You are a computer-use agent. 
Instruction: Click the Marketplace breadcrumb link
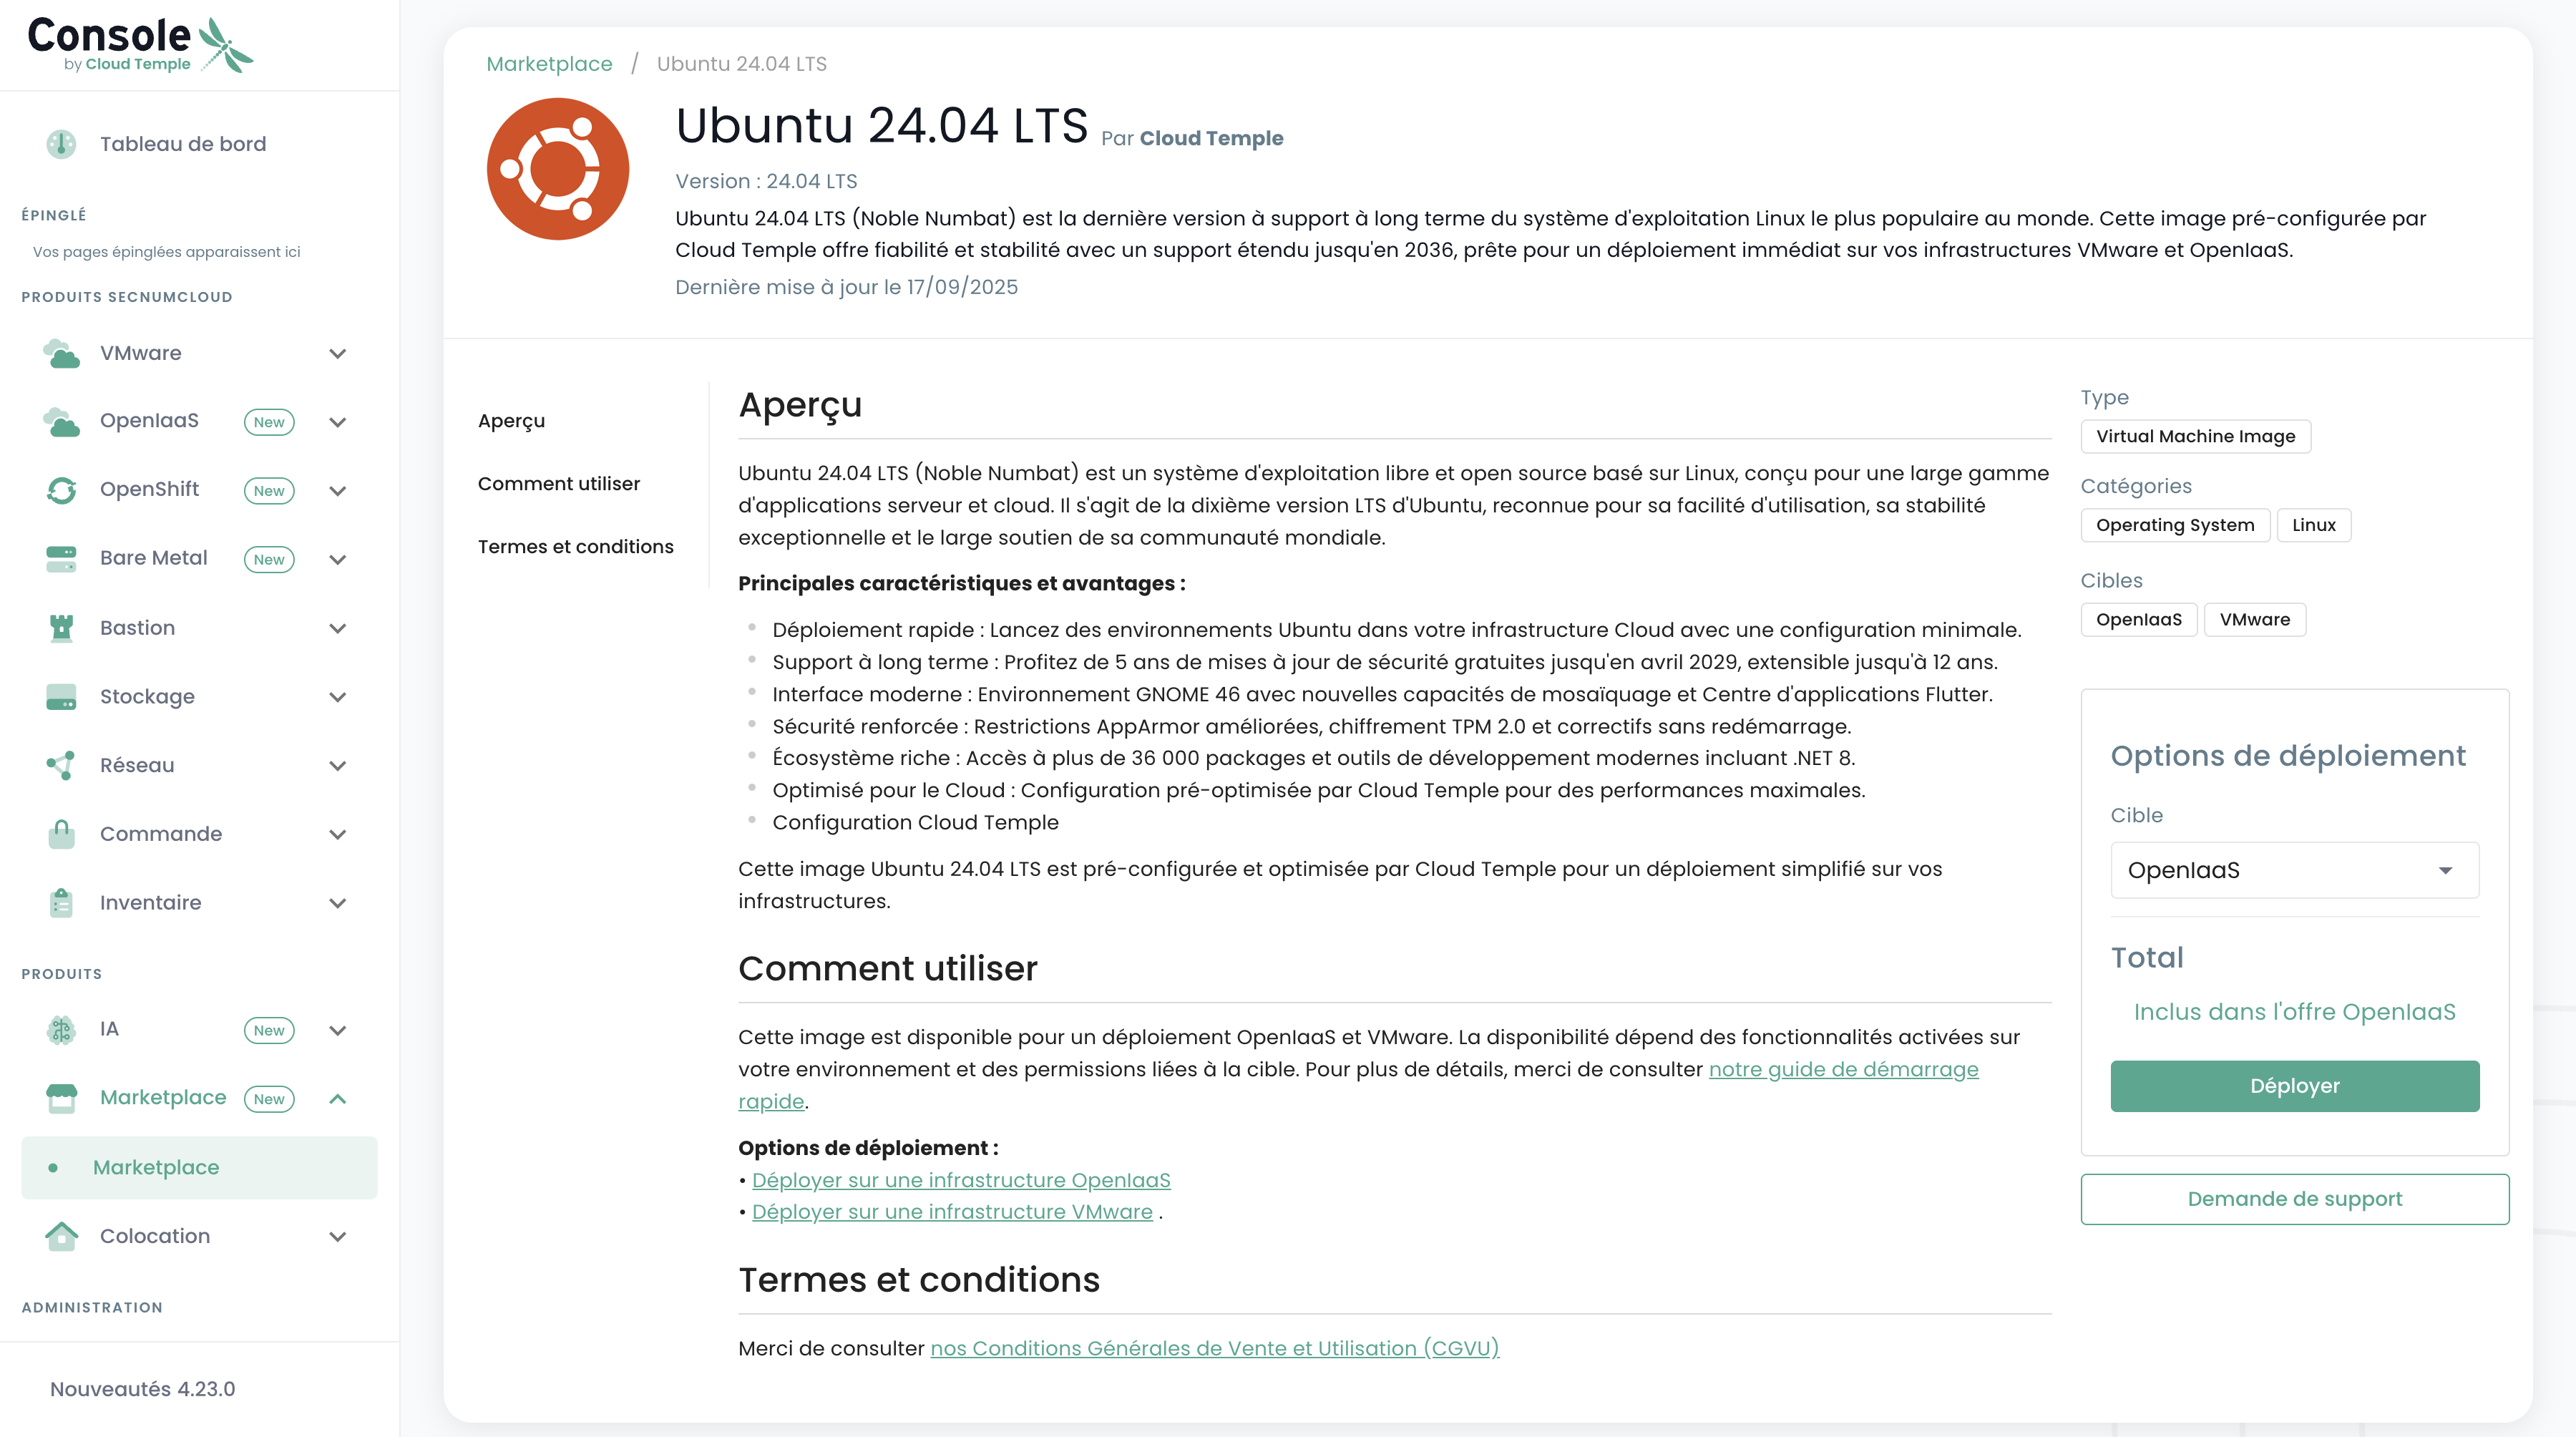pyautogui.click(x=549, y=64)
